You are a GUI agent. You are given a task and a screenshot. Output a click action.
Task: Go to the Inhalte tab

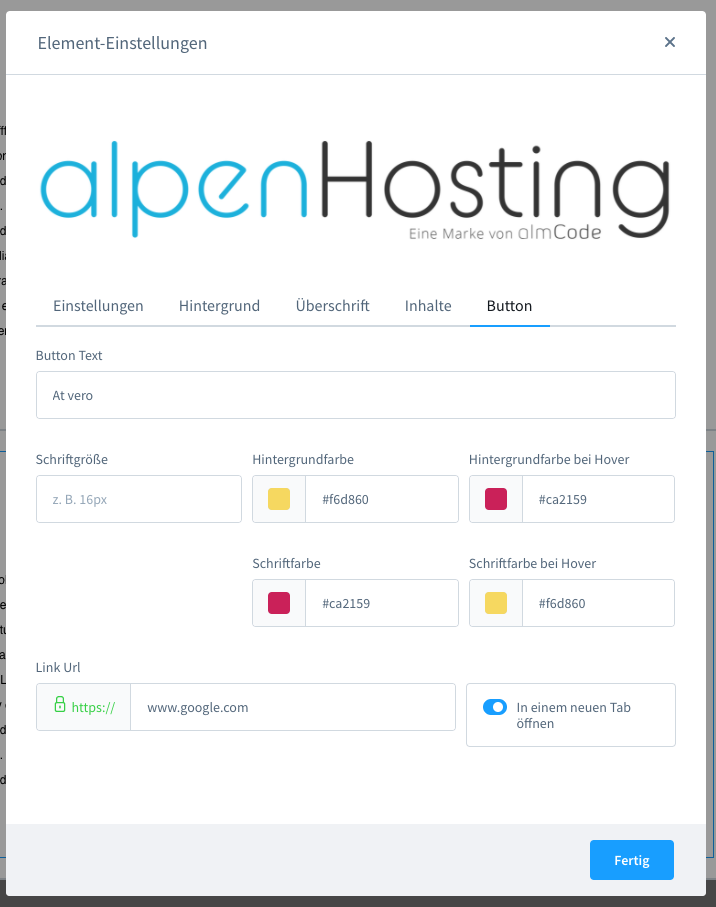tap(428, 305)
